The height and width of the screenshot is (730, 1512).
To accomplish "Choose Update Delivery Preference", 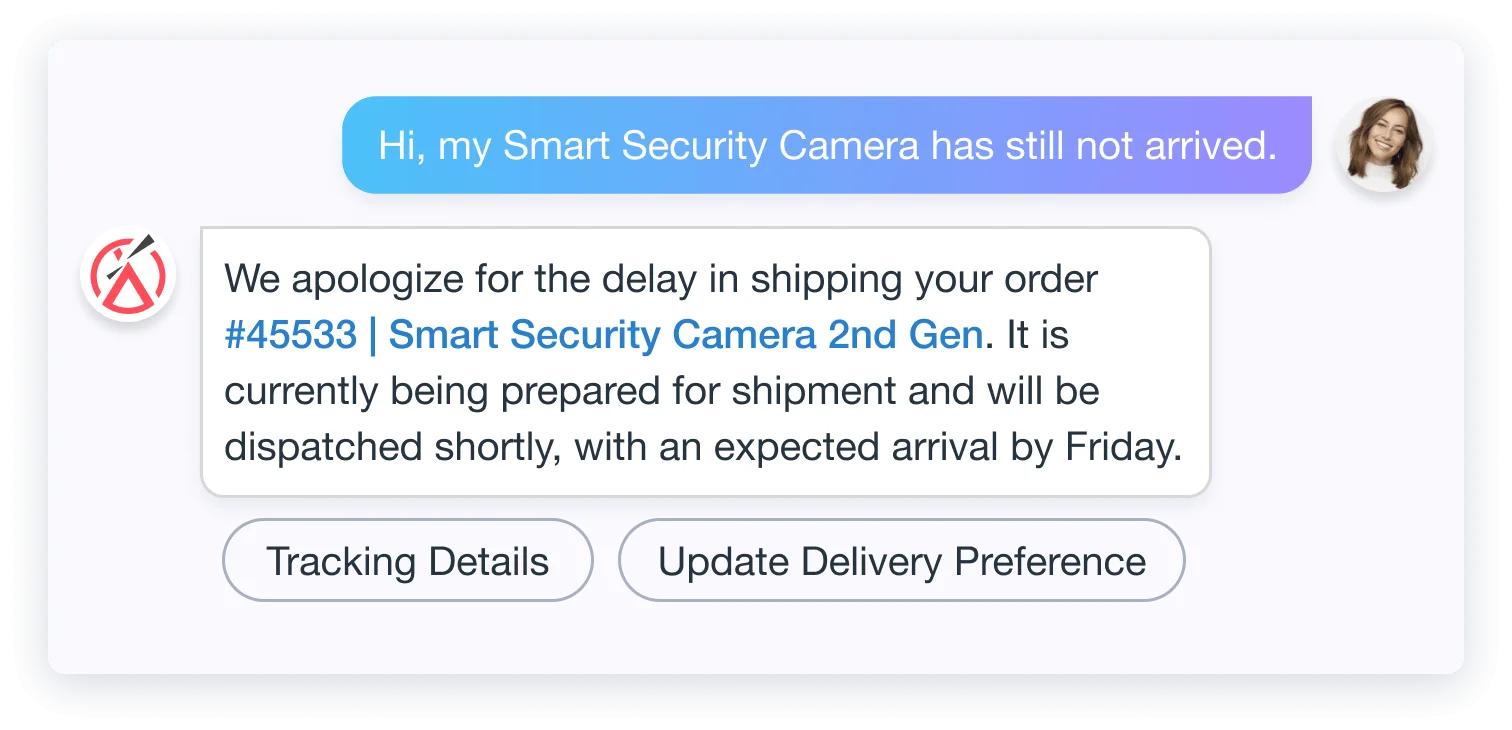I will click(901, 560).
